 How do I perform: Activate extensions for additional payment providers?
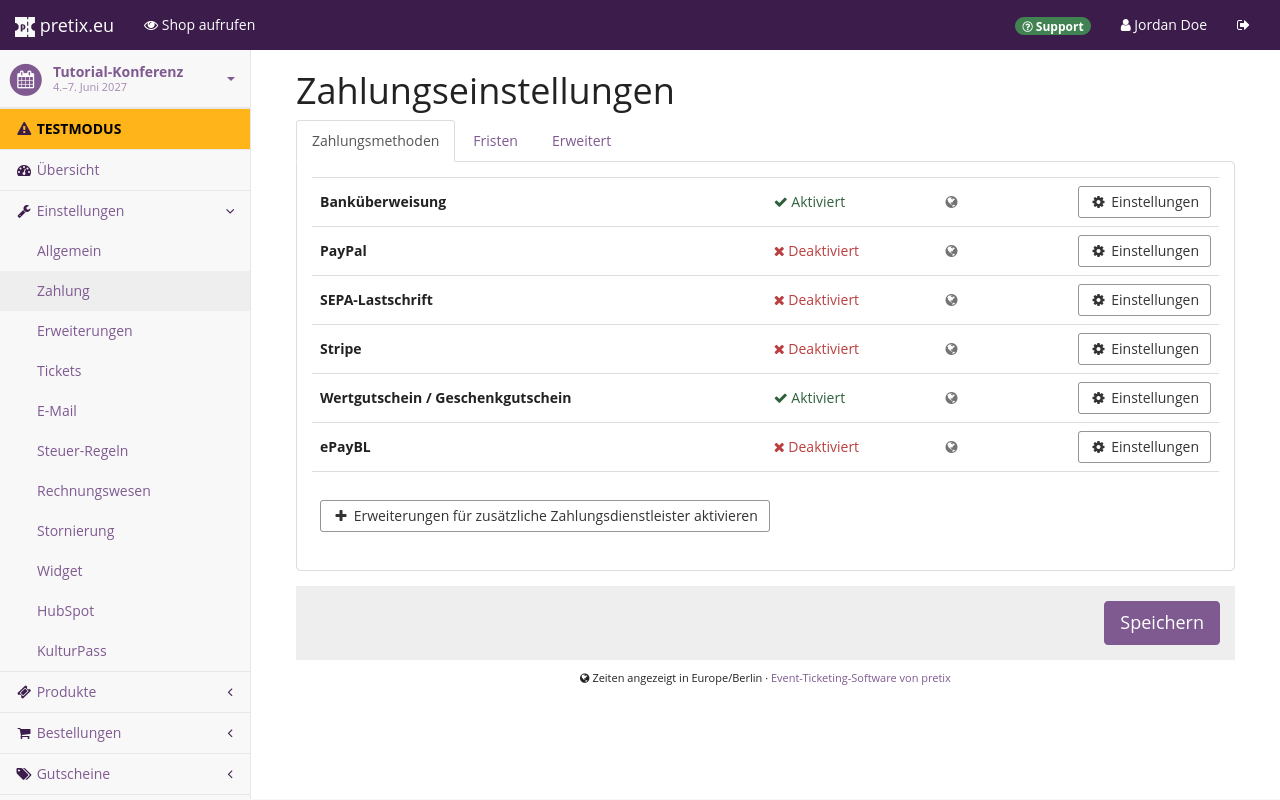click(x=544, y=515)
